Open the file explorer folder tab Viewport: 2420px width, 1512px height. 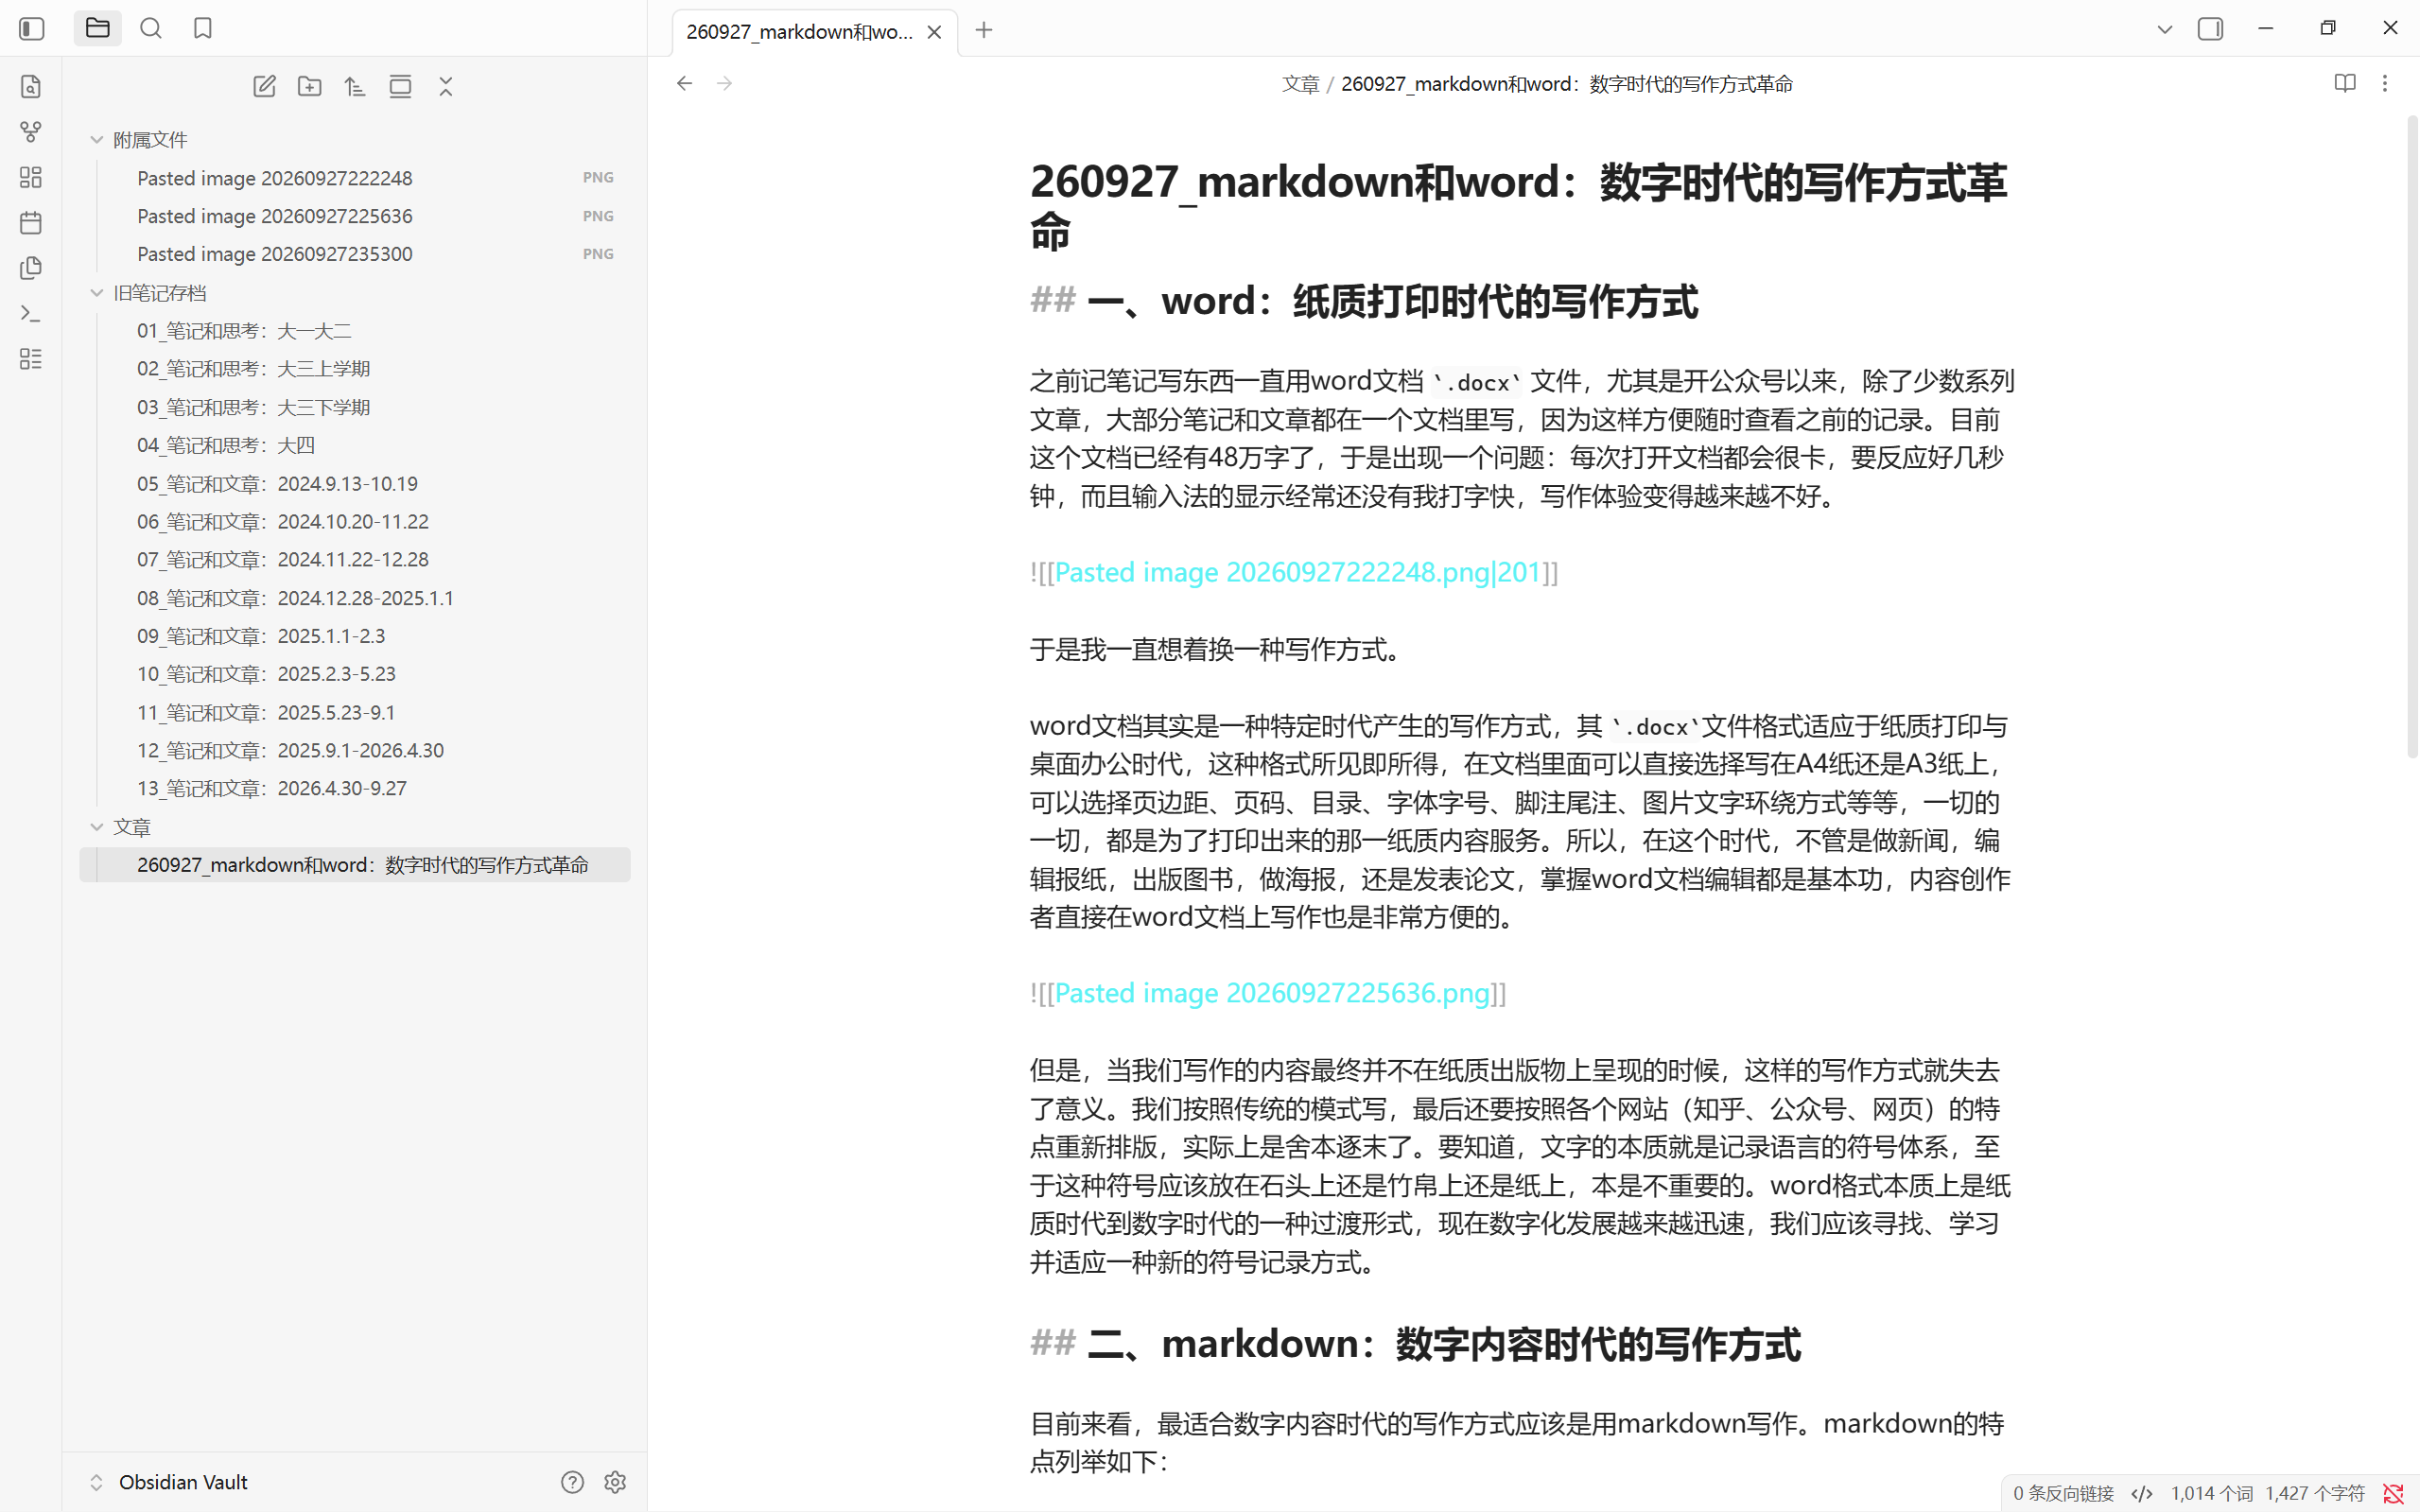(97, 28)
